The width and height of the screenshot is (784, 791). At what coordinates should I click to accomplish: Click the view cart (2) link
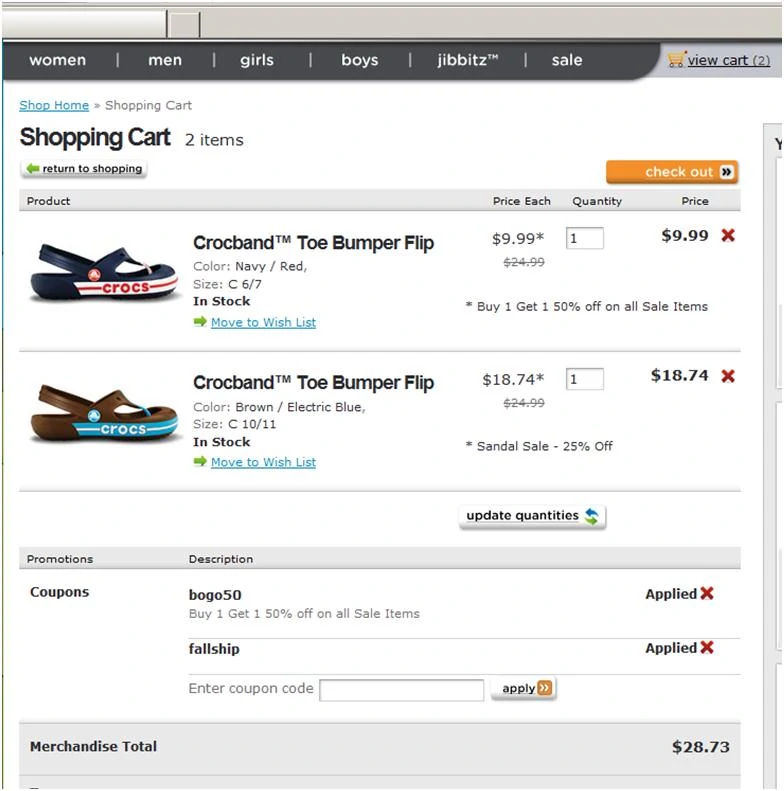(x=729, y=61)
